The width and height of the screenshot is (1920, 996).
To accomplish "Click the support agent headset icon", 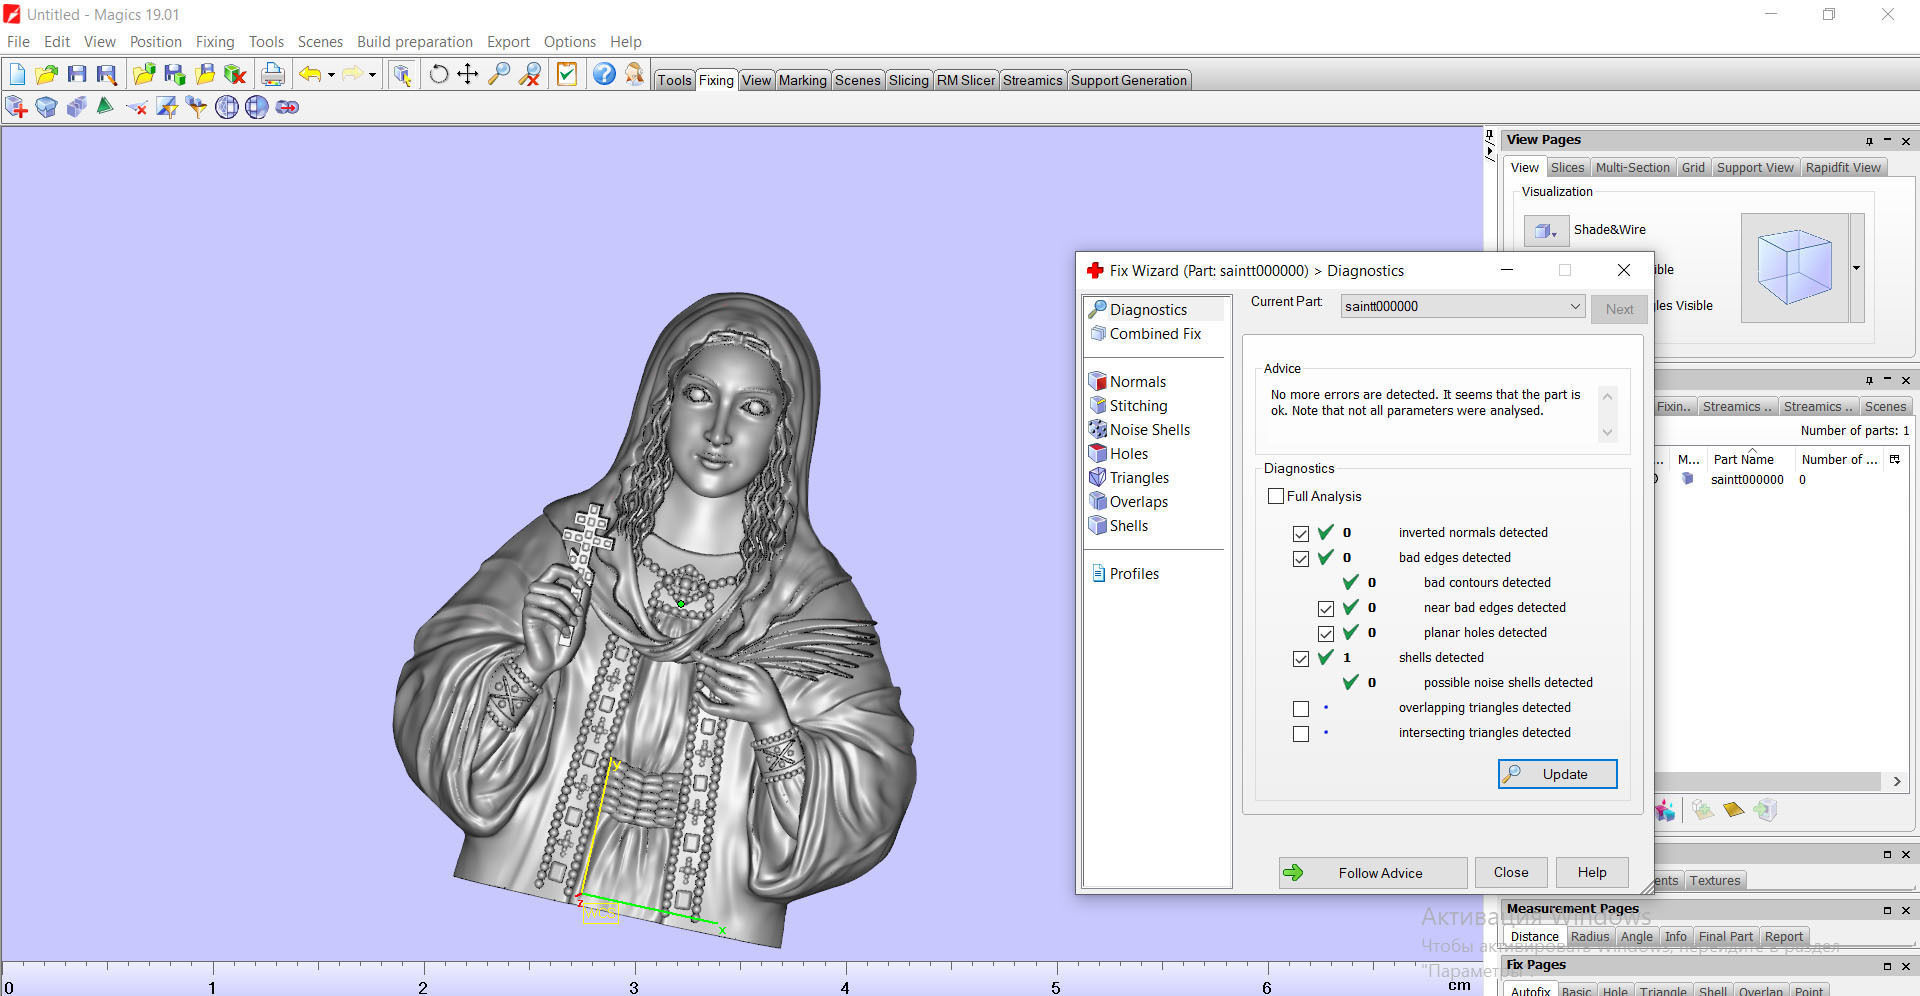I will pos(634,74).
